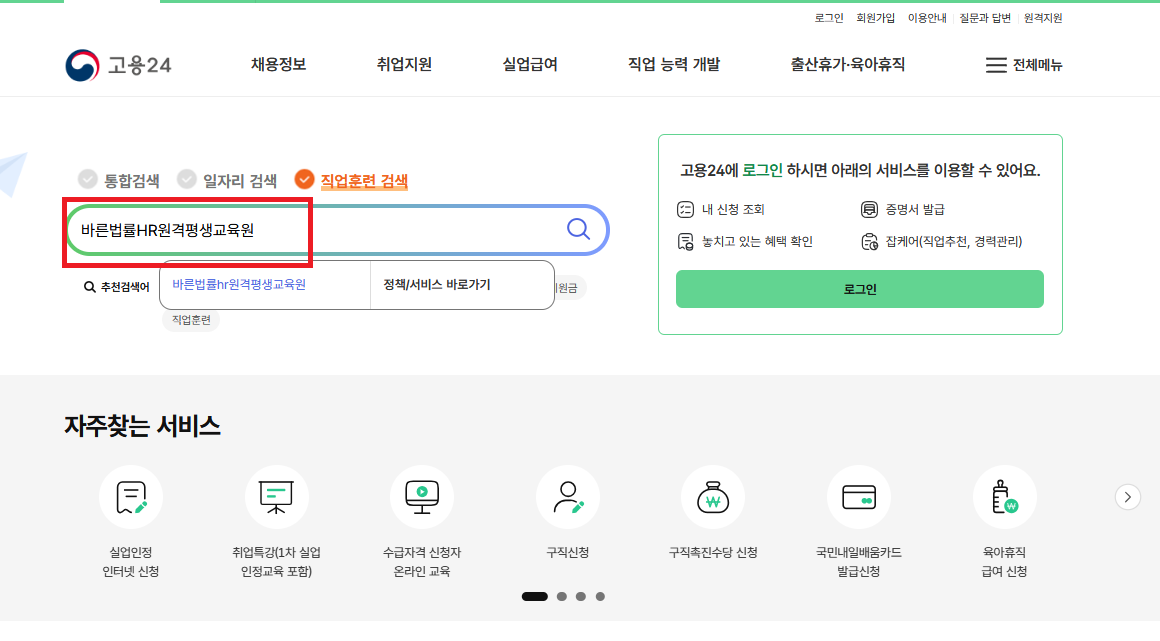Click the 회원가입 link at top
Screen dimensions: 1160x641
point(875,18)
